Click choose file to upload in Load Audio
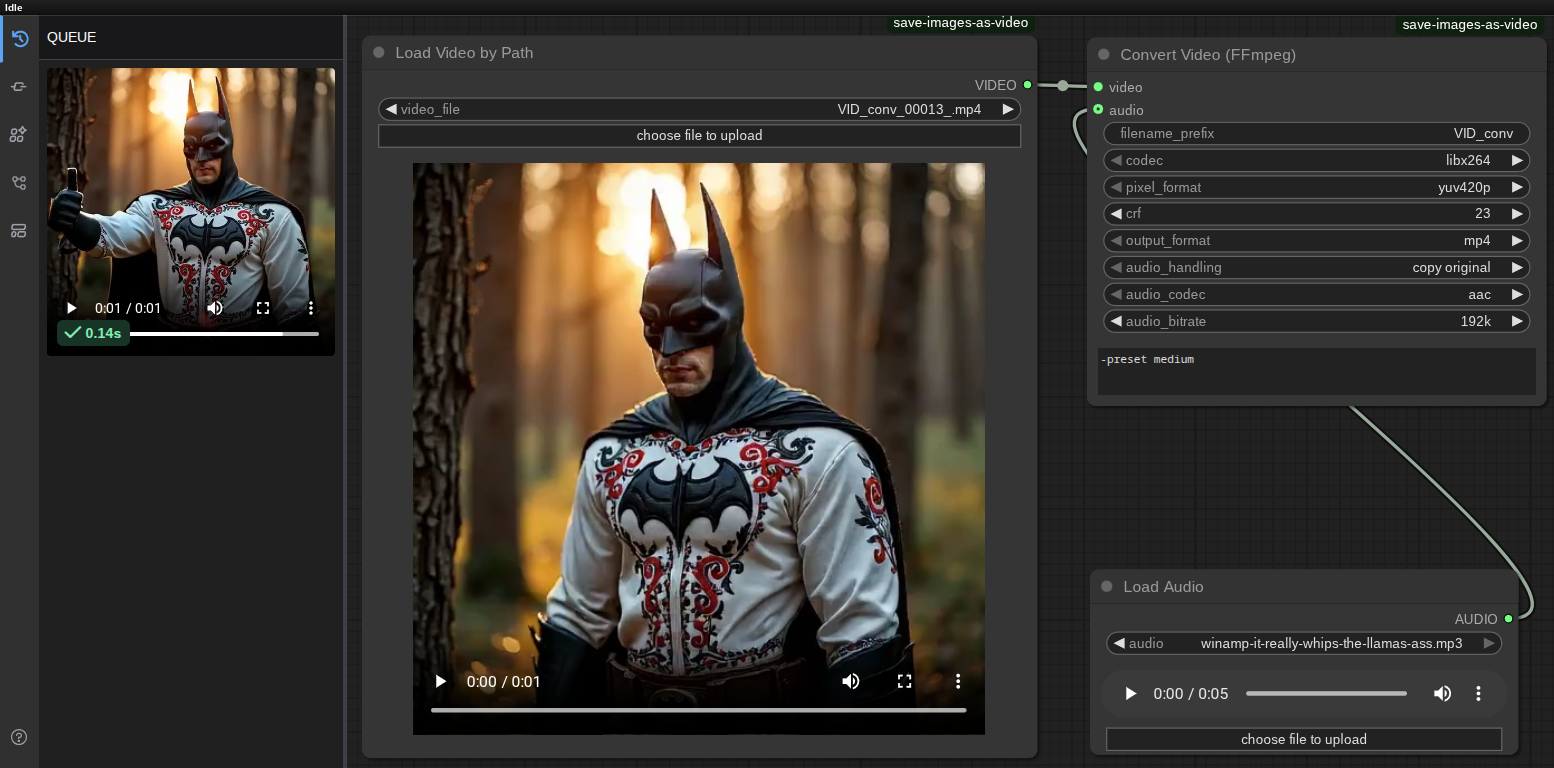The image size is (1554, 768). pos(1304,739)
